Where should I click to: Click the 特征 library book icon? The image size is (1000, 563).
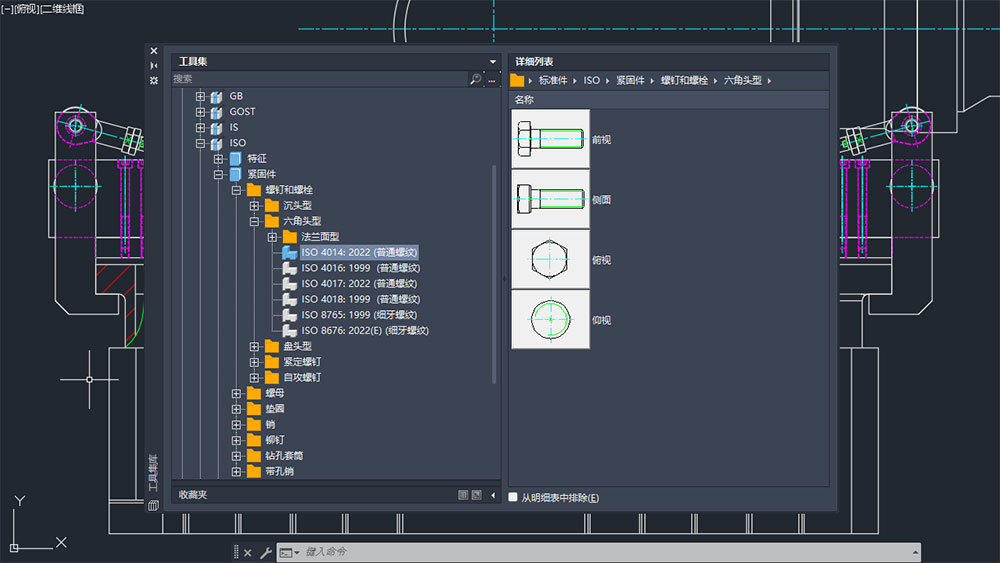pyautogui.click(x=235, y=158)
